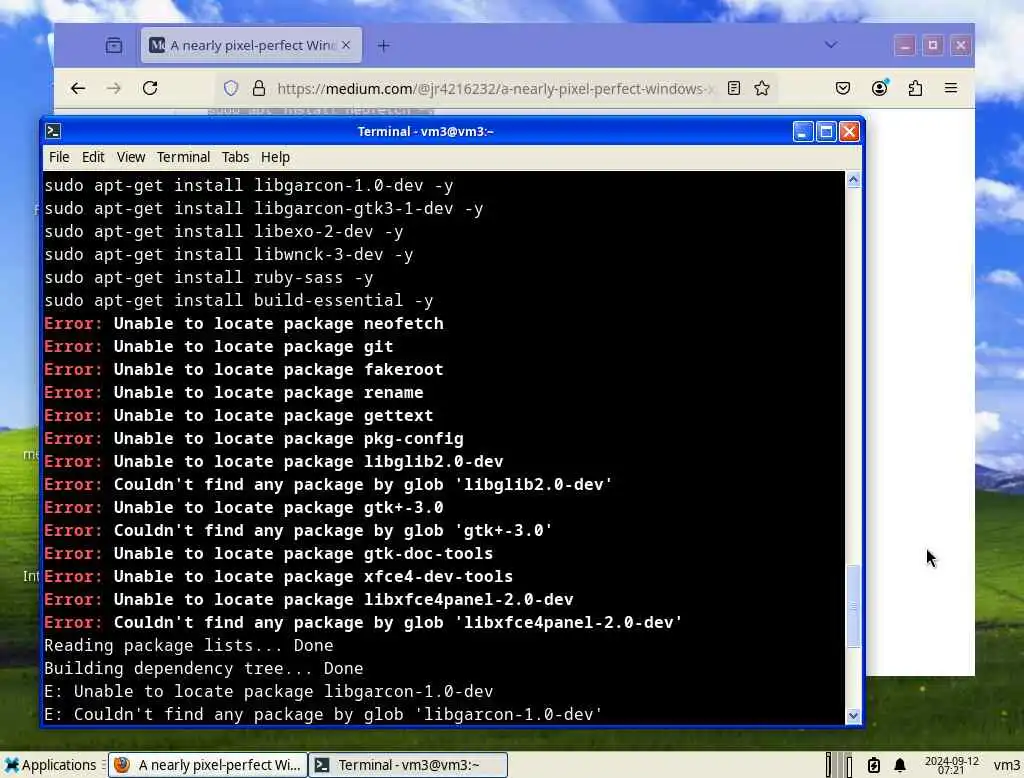Click the terminal scrollbar up arrow
The width and height of the screenshot is (1024, 778).
pyautogui.click(x=854, y=180)
